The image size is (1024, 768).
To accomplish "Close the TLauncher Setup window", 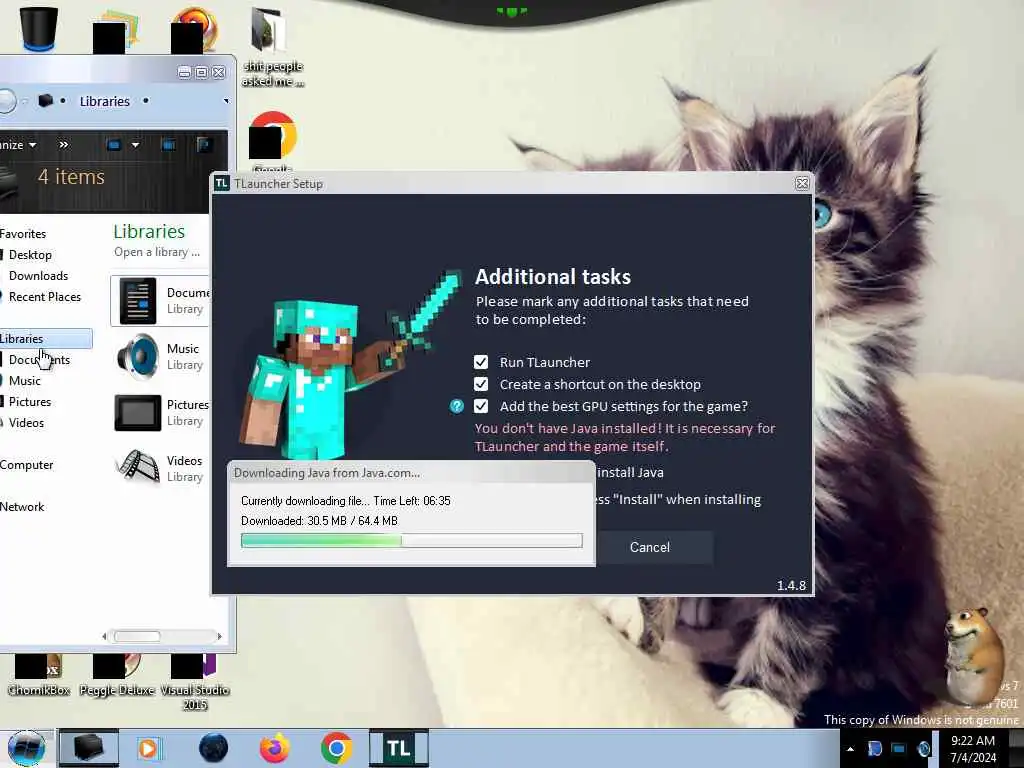I will click(802, 184).
